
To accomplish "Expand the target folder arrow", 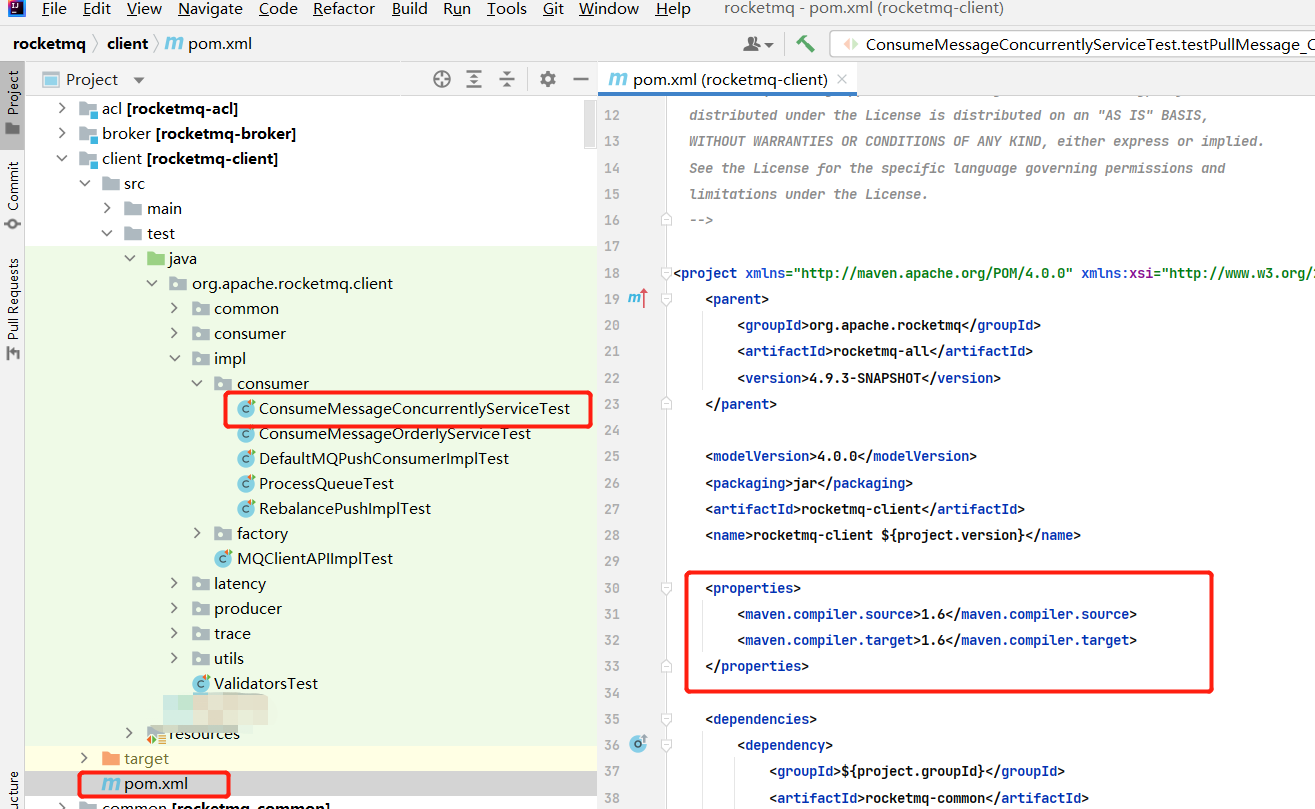I will (85, 758).
